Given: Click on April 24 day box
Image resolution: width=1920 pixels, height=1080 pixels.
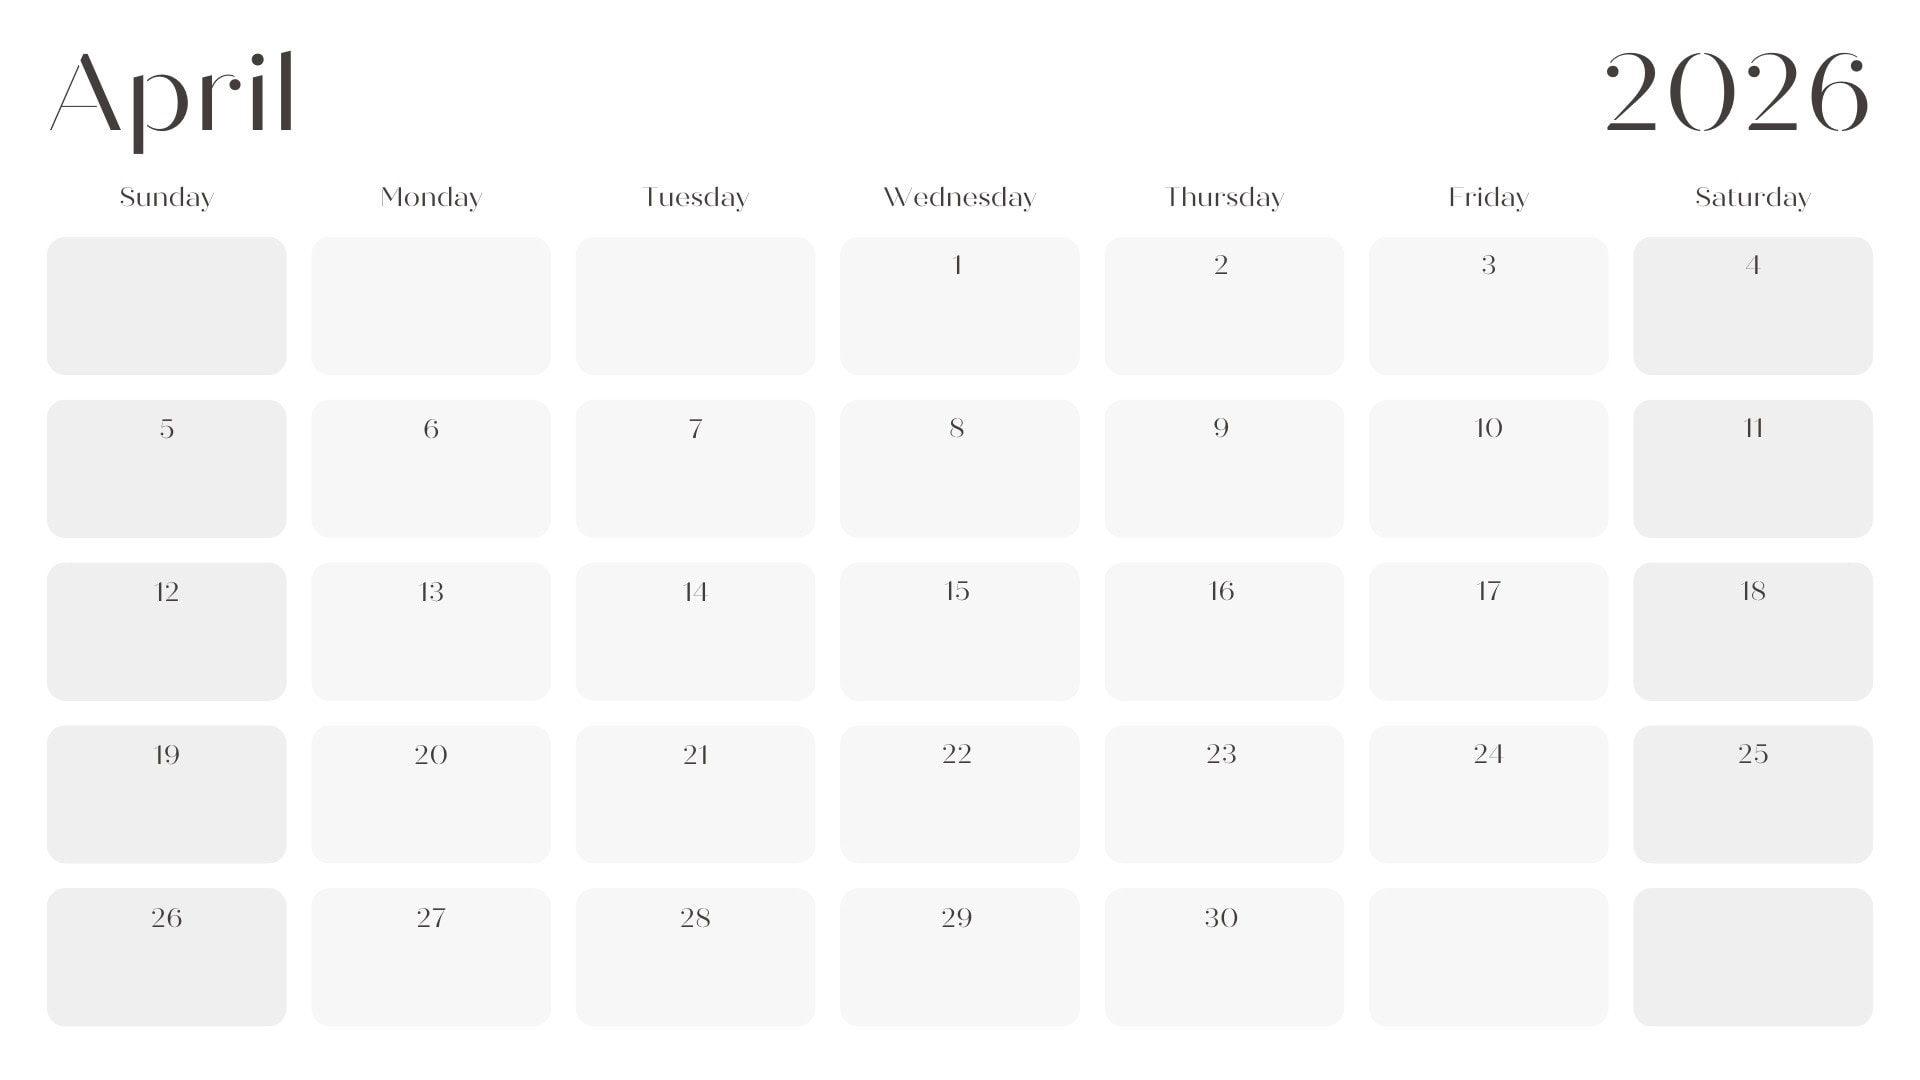Looking at the screenshot, I should coord(1488,794).
